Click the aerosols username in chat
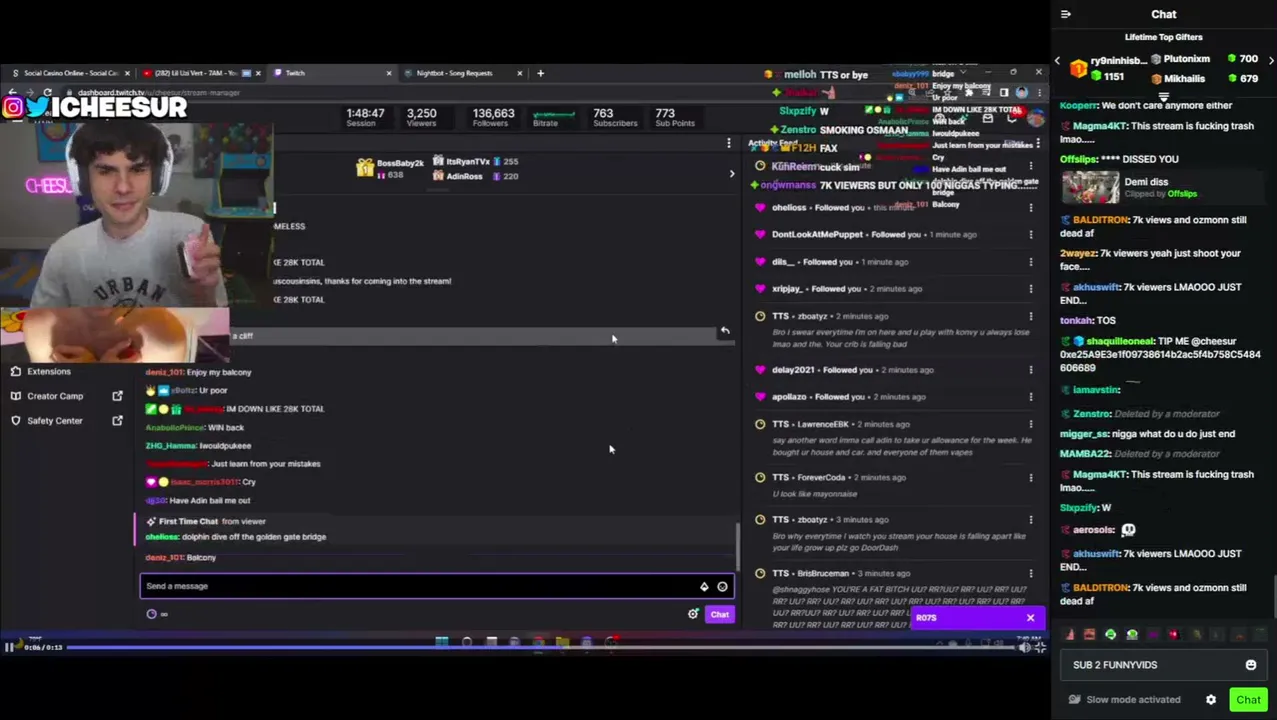 click(1093, 530)
